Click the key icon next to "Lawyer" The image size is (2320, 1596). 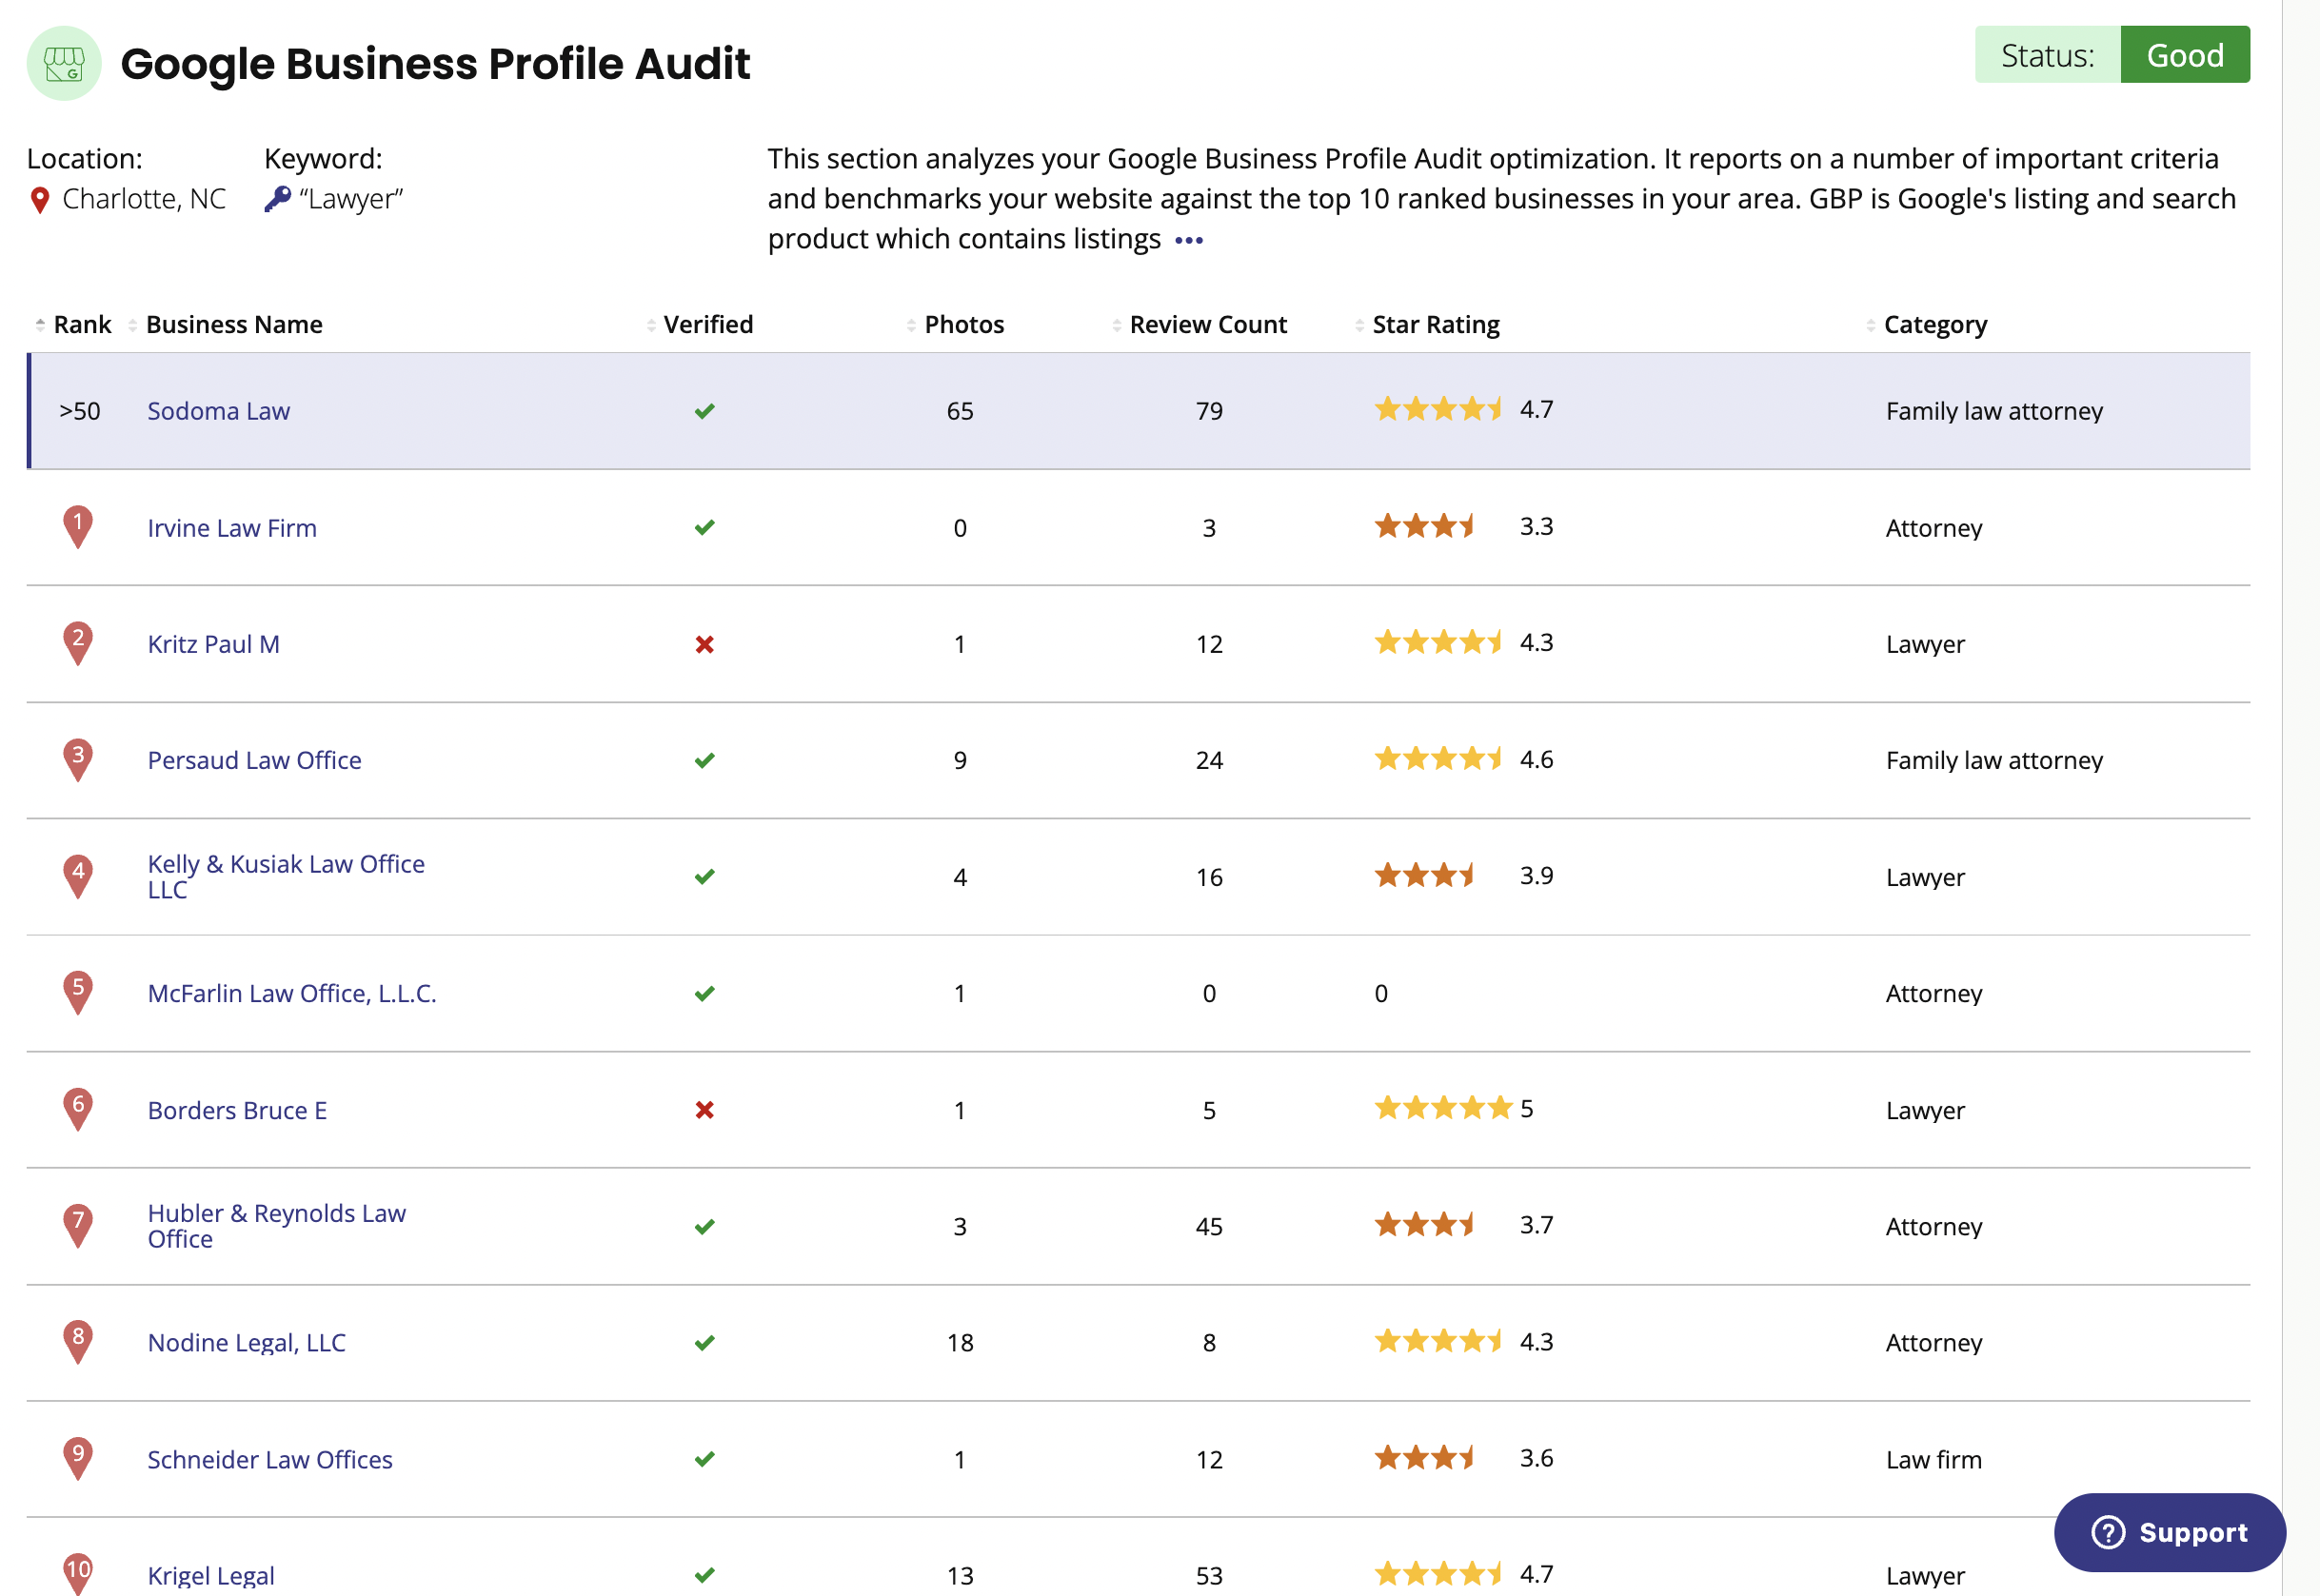click(x=277, y=199)
